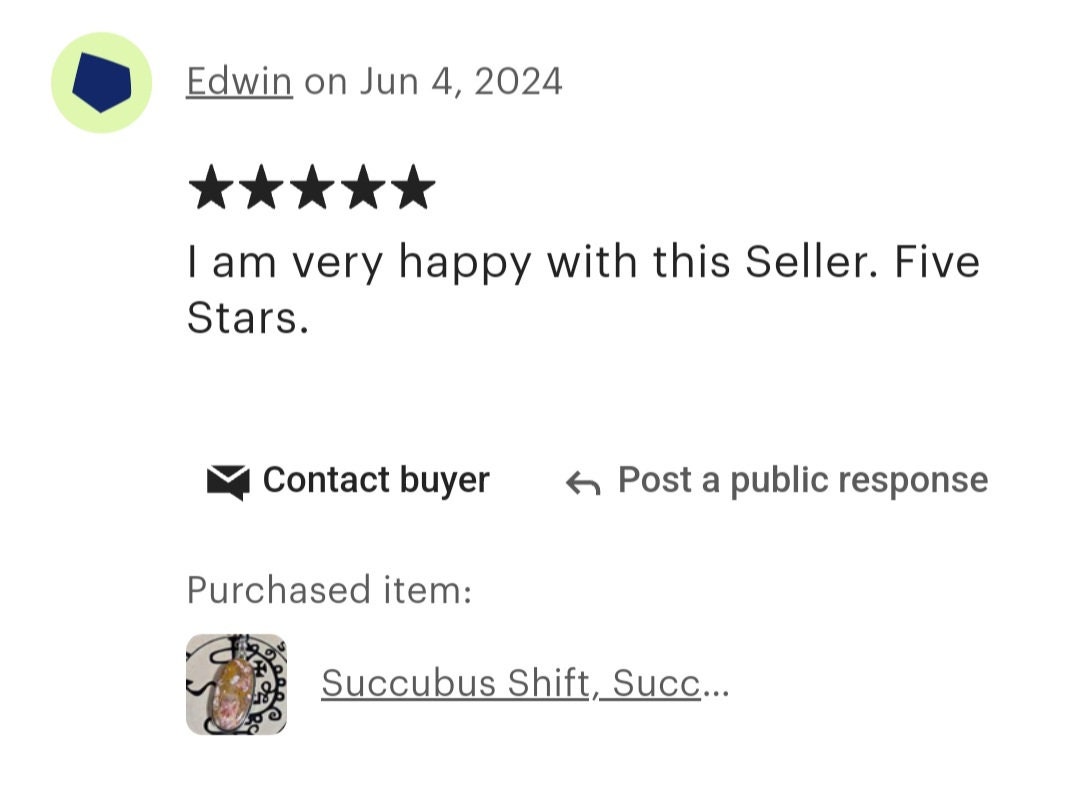This screenshot has width=1080, height=789.
Task: Open the Edwin reviewer profile link
Action: pos(239,81)
